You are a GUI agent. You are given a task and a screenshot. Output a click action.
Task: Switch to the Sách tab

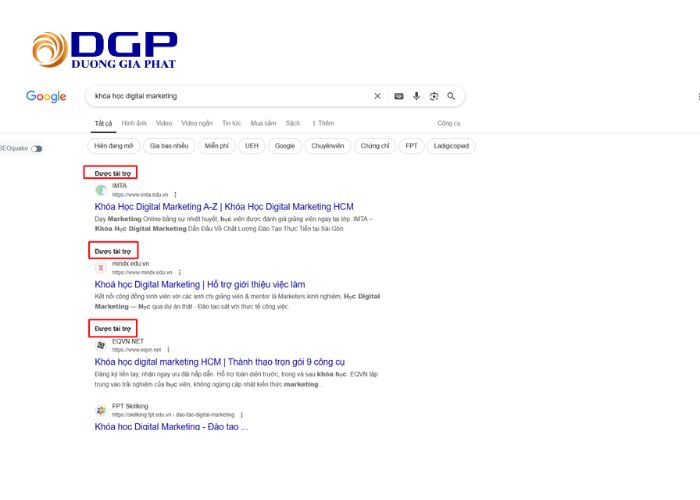pyautogui.click(x=293, y=123)
